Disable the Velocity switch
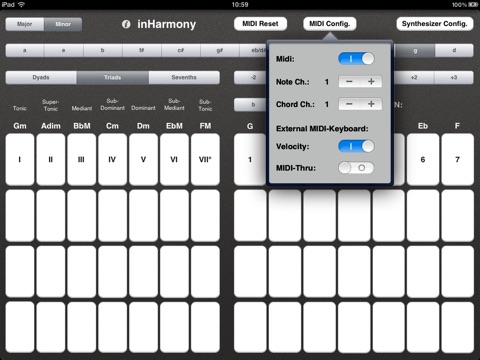The width and height of the screenshot is (480, 360). click(x=356, y=146)
